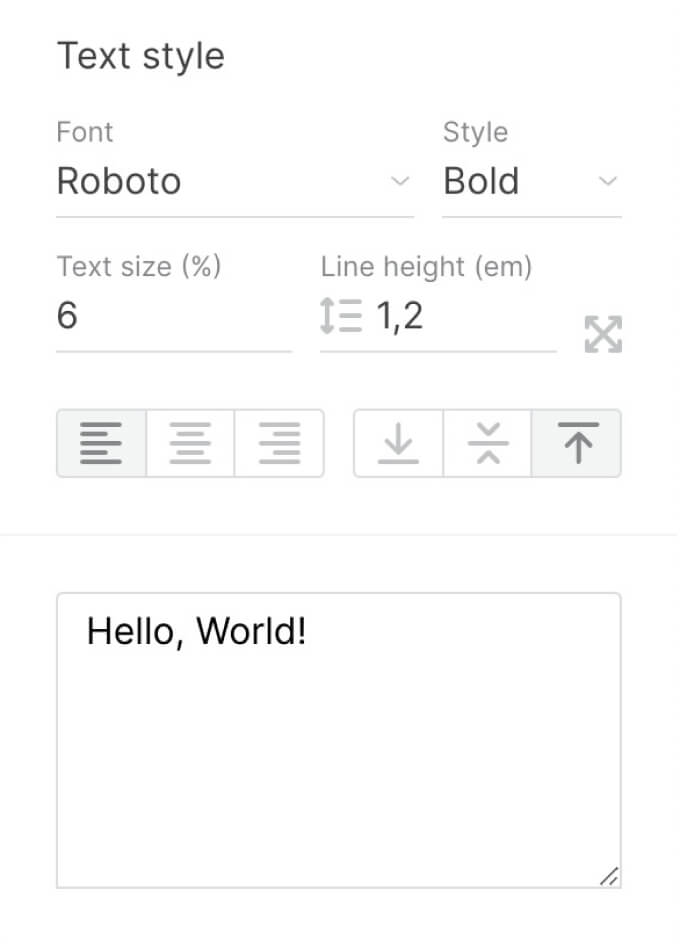The width and height of the screenshot is (680, 945).
Task: Click the Text size (%) label
Action: point(139,267)
